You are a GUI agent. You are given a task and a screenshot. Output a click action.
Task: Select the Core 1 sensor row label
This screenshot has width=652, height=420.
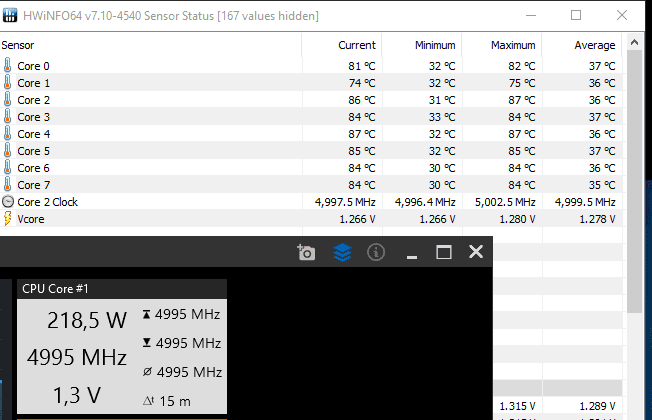33,83
